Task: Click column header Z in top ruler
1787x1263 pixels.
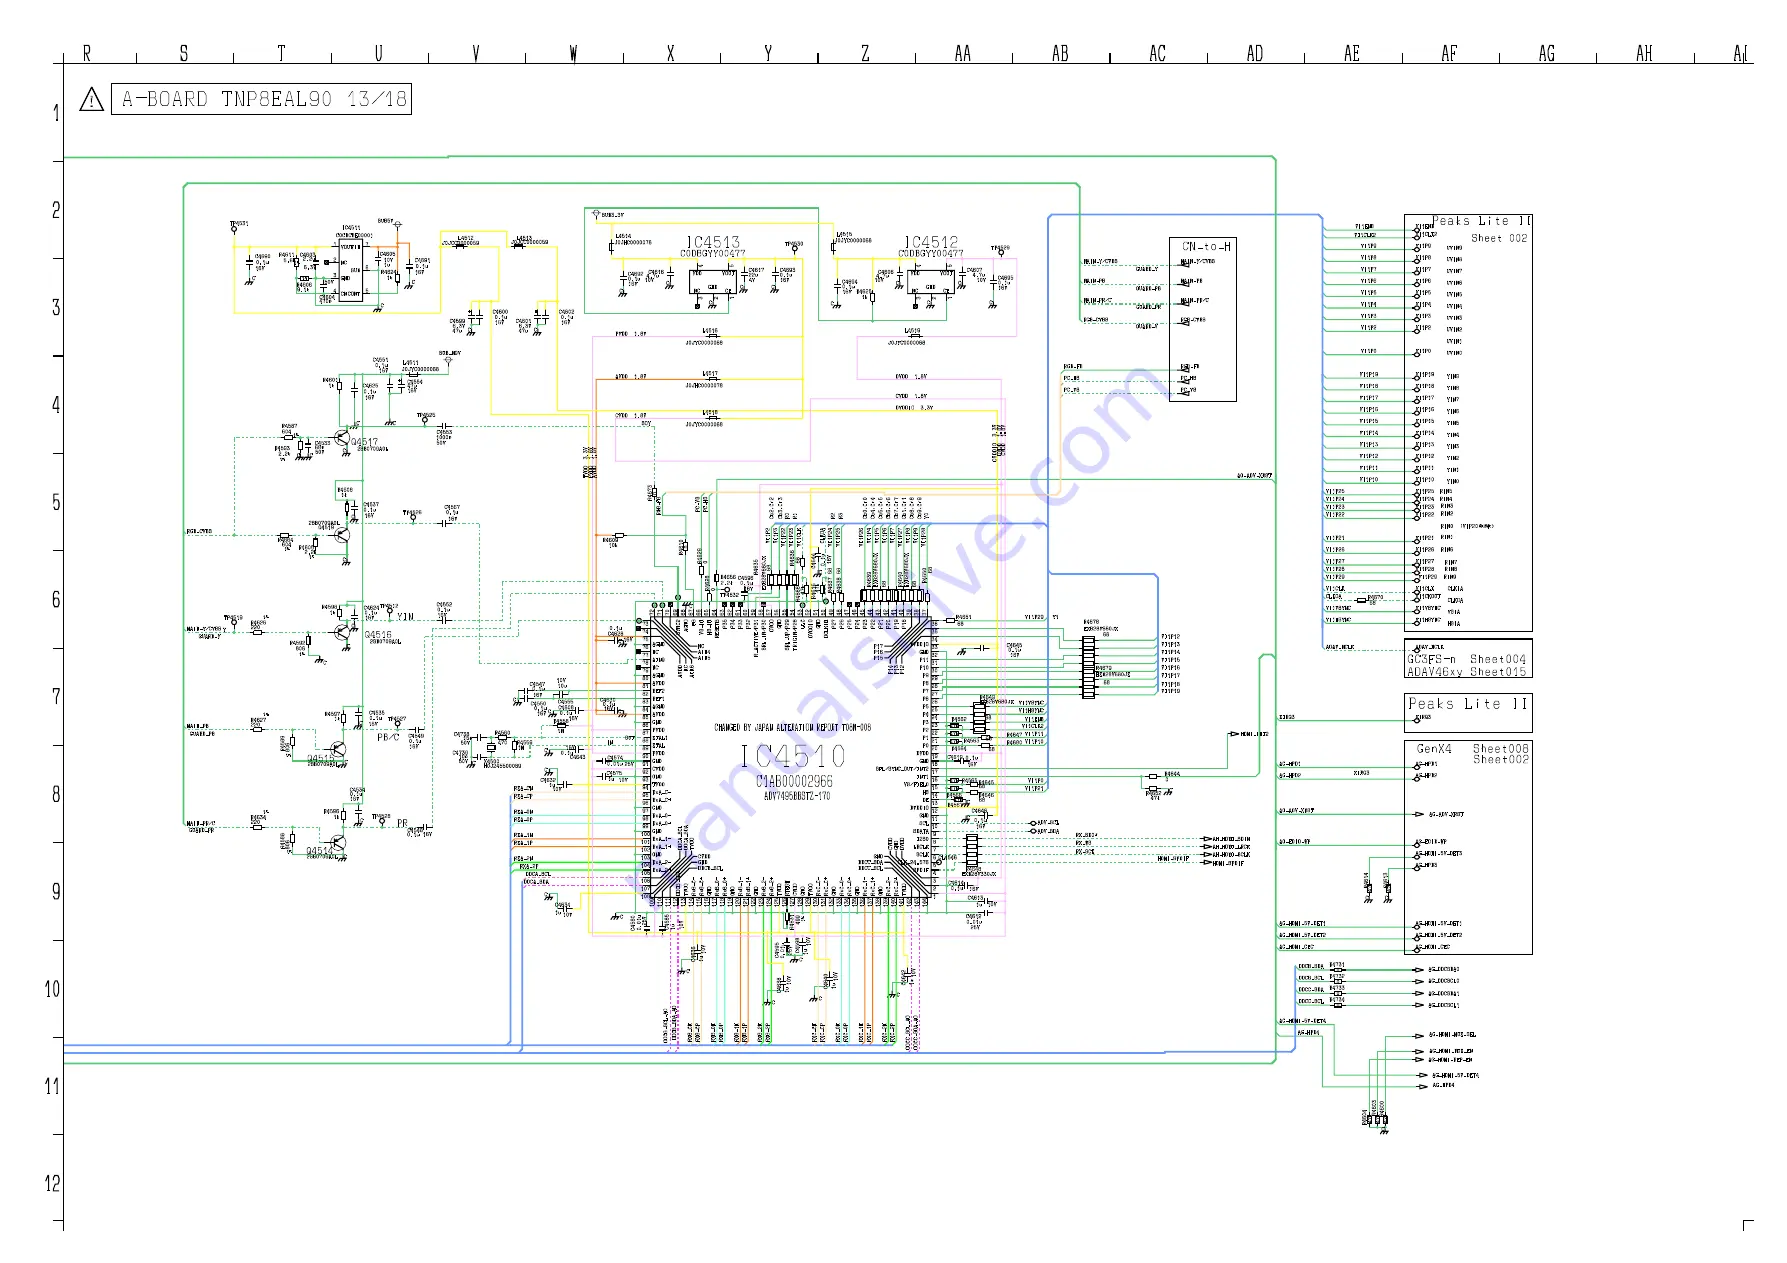Action: pyautogui.click(x=865, y=53)
